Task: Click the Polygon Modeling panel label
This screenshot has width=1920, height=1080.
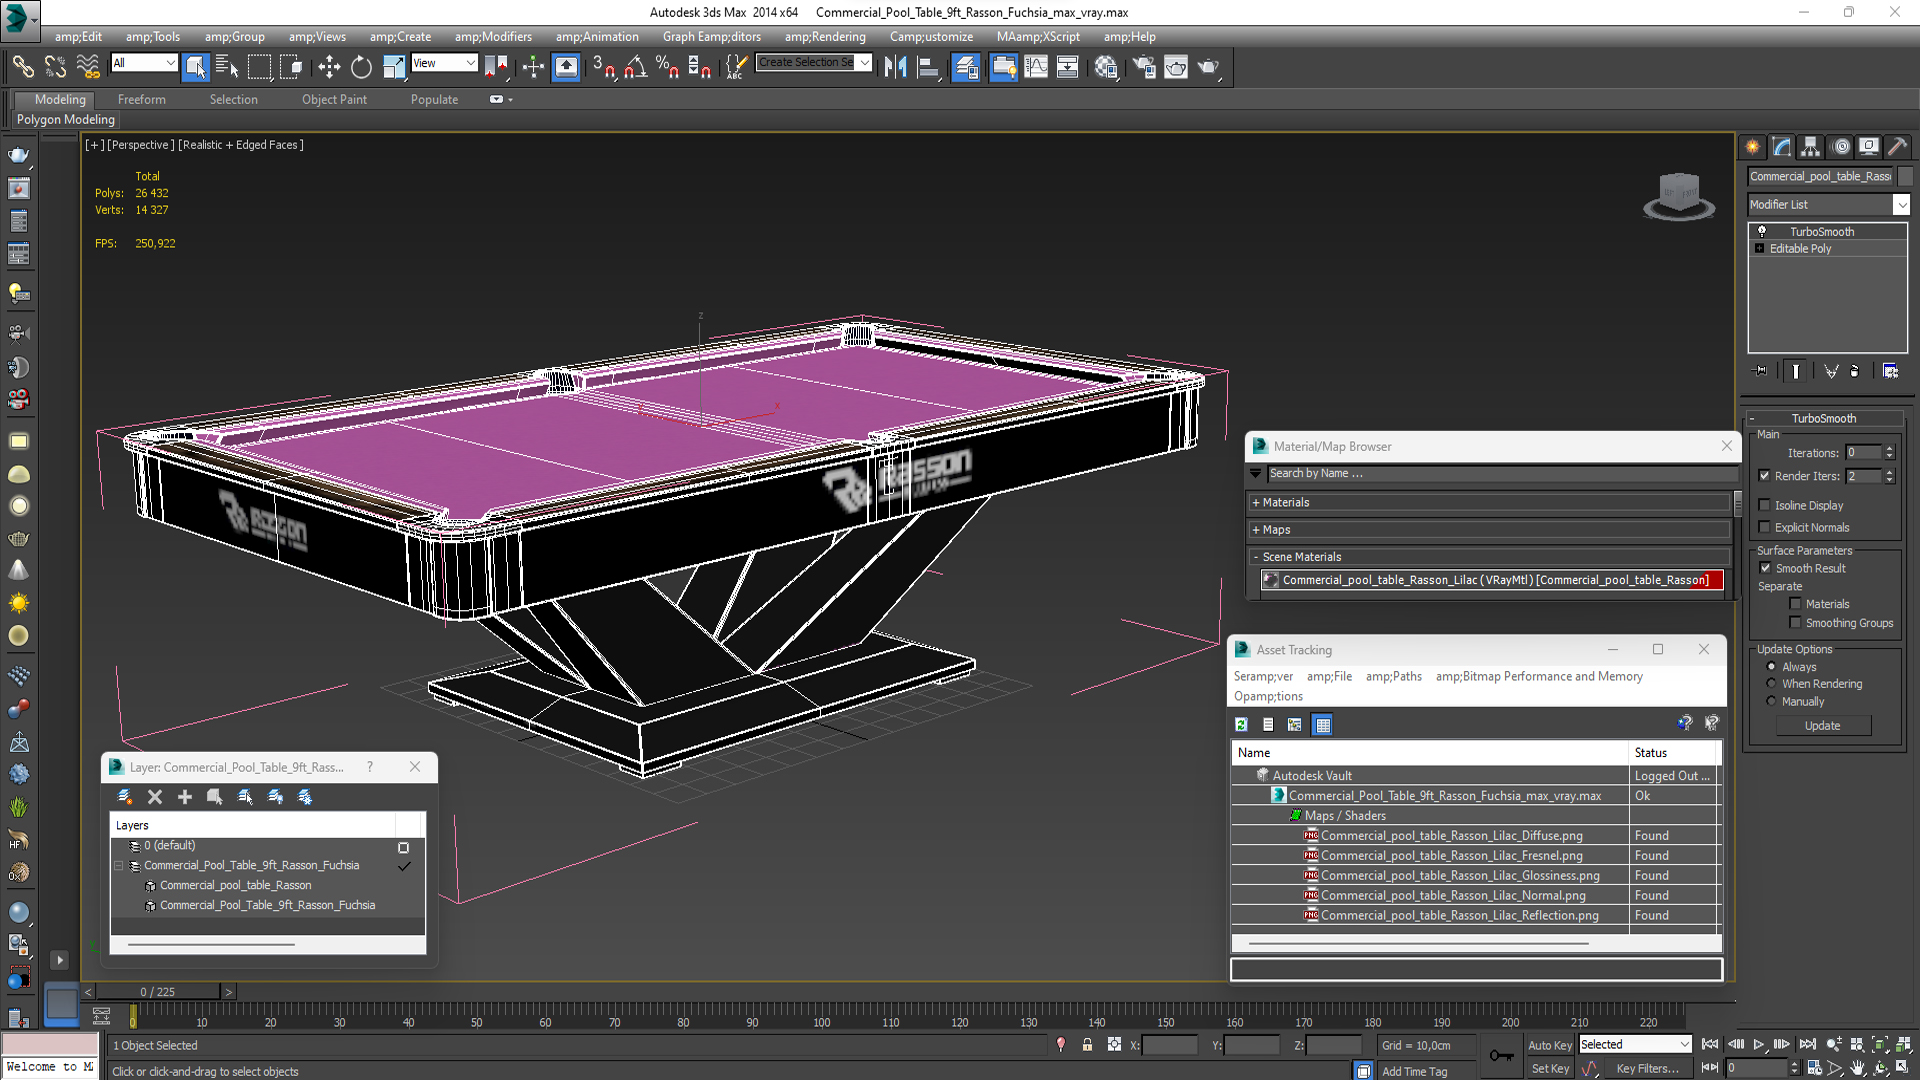Action: click(66, 120)
